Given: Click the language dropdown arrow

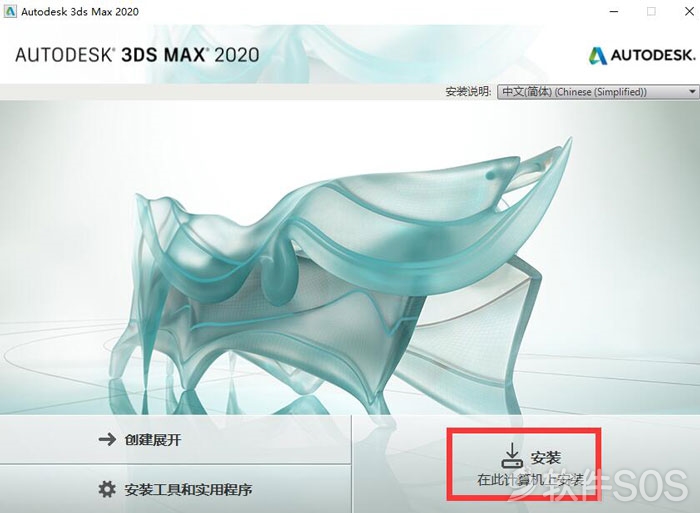Looking at the screenshot, I should coord(692,92).
